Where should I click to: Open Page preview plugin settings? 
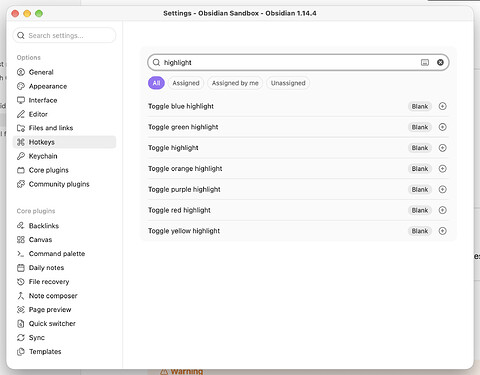(64, 310)
